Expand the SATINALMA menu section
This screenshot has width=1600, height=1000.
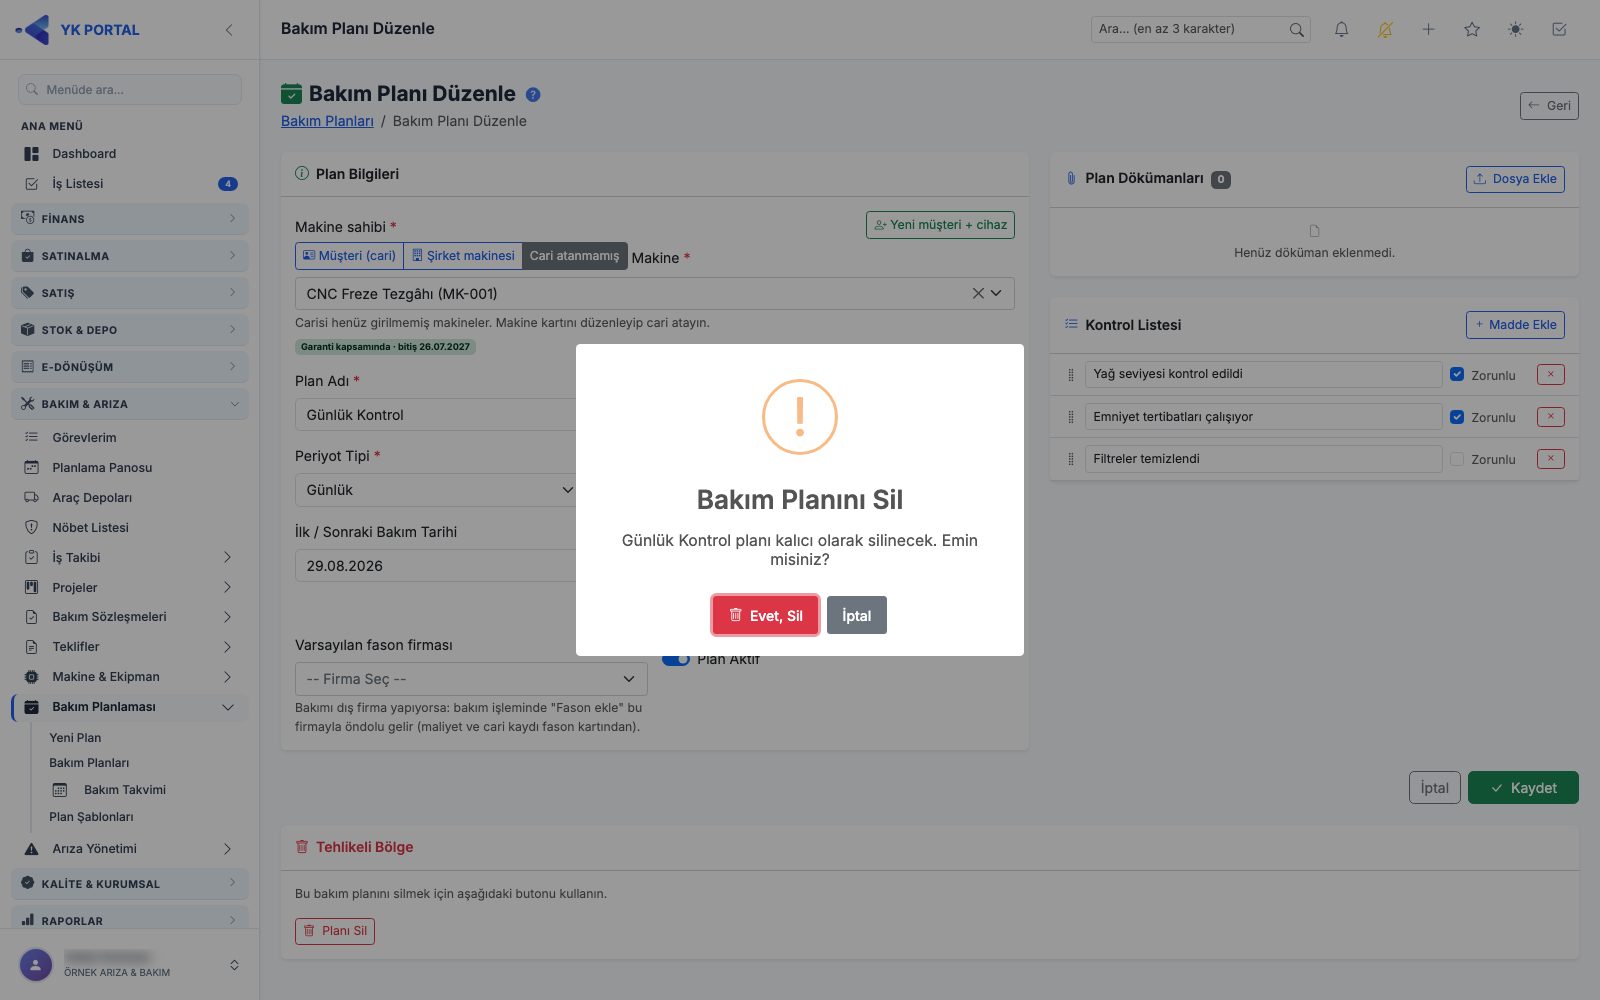point(130,255)
